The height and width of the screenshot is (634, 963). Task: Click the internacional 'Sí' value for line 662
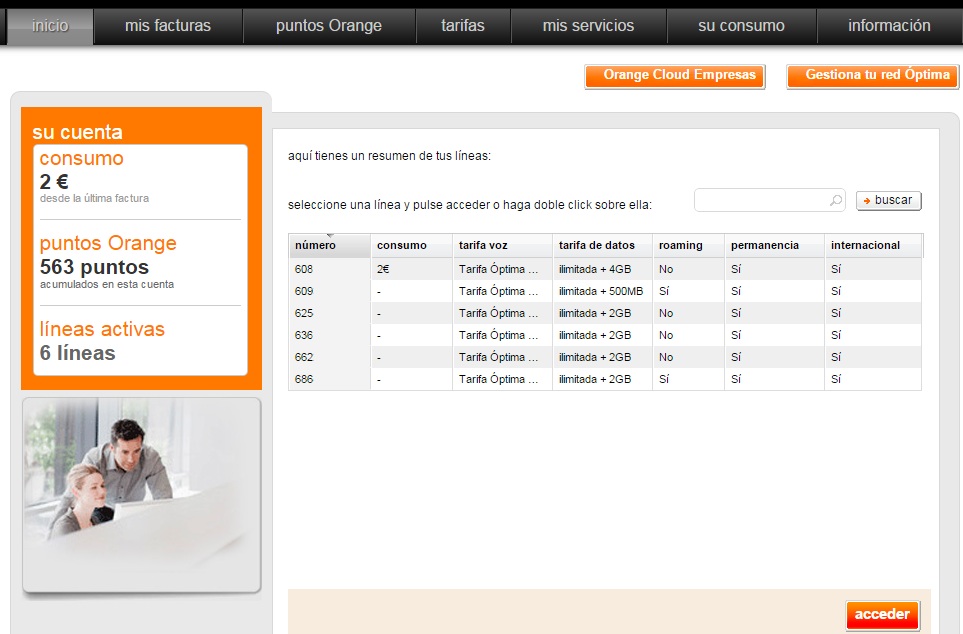point(836,358)
